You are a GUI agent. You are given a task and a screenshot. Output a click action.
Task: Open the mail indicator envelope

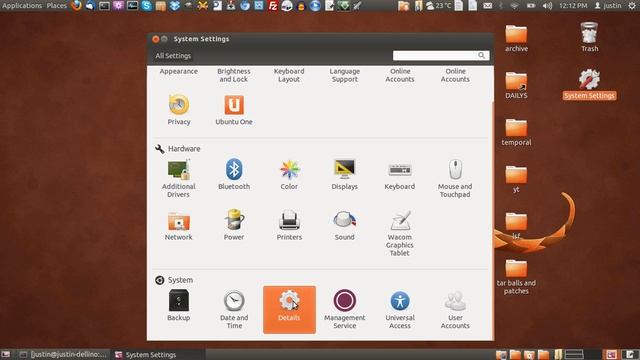[487, 6]
